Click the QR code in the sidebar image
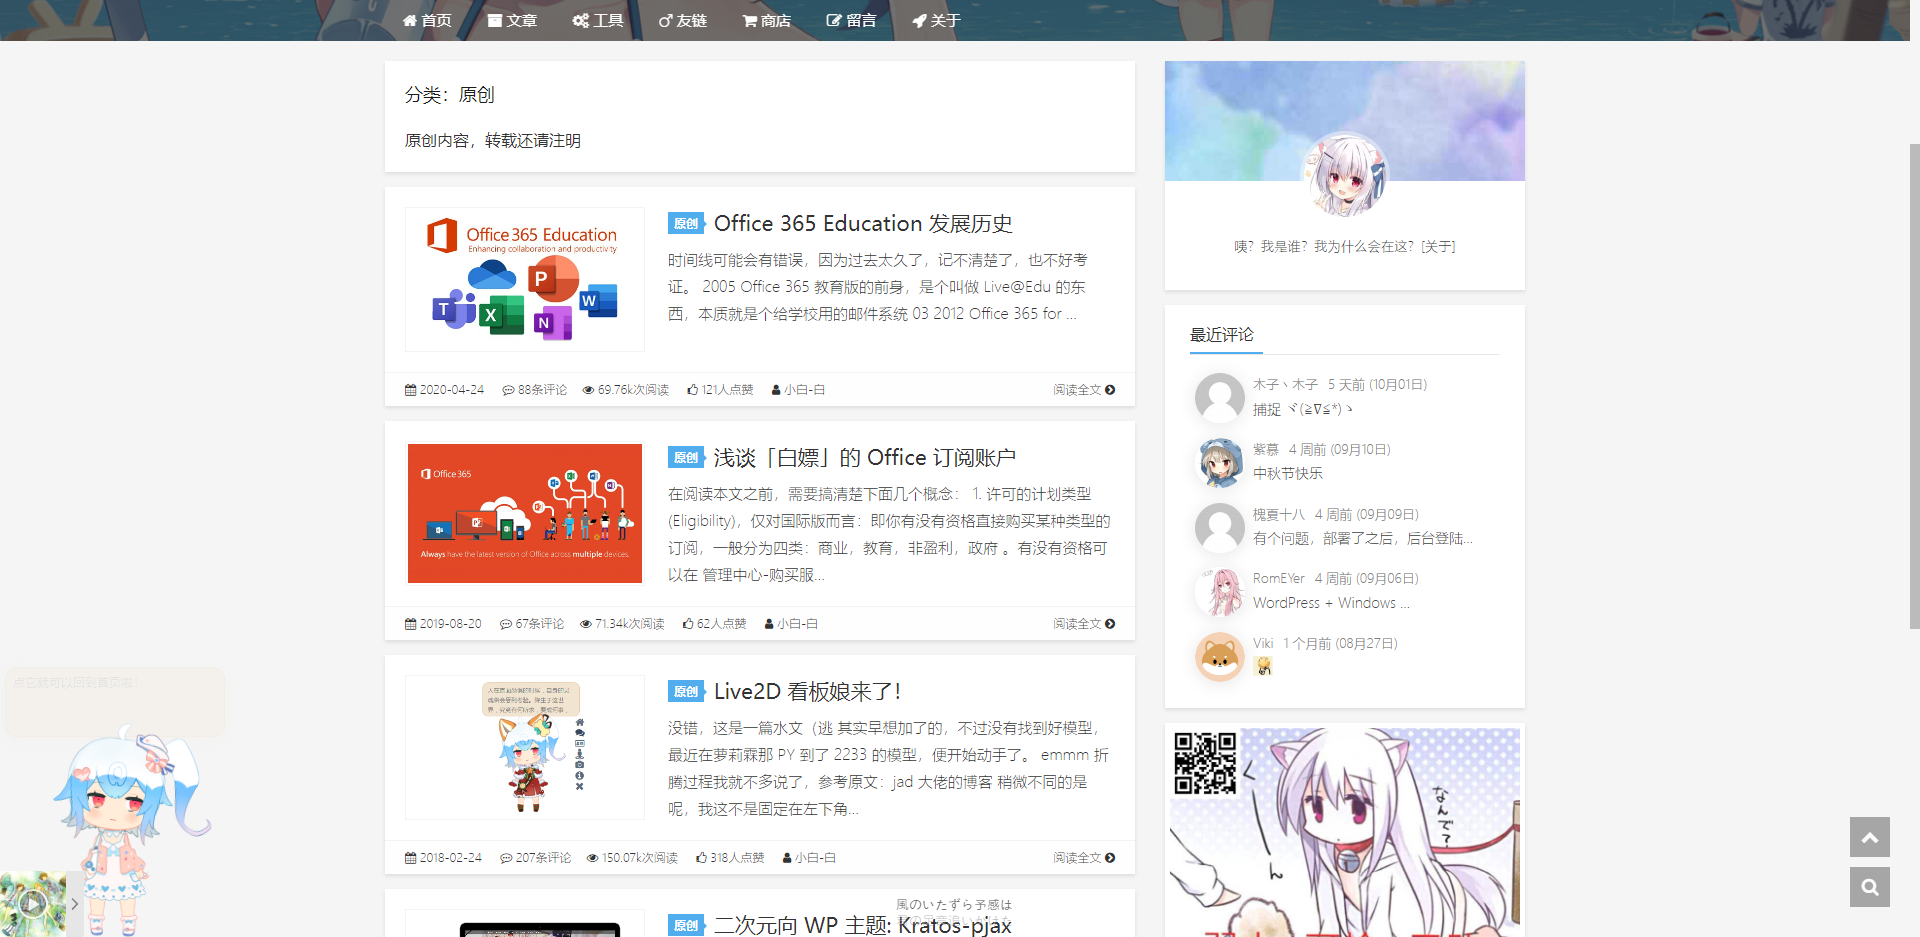The width and height of the screenshot is (1920, 937). pos(1205,763)
